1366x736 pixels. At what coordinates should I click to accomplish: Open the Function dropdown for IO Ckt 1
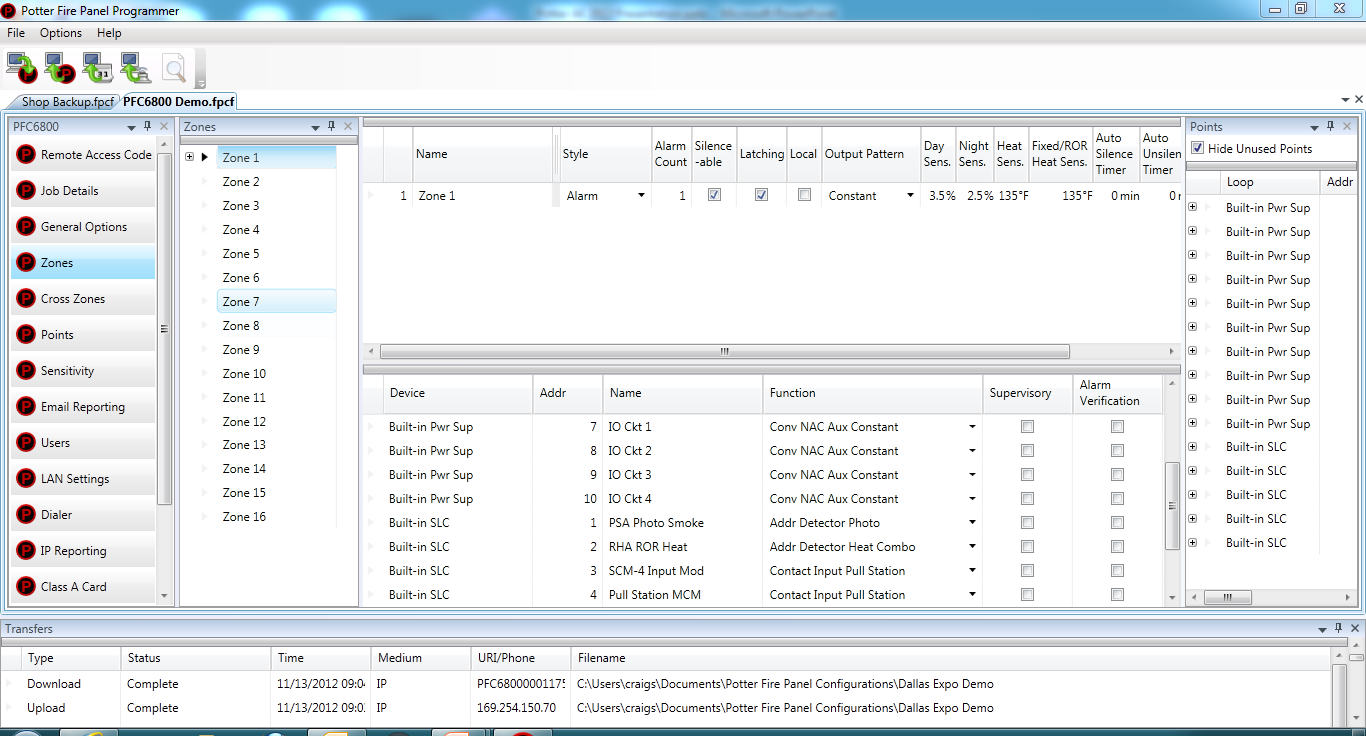point(972,427)
